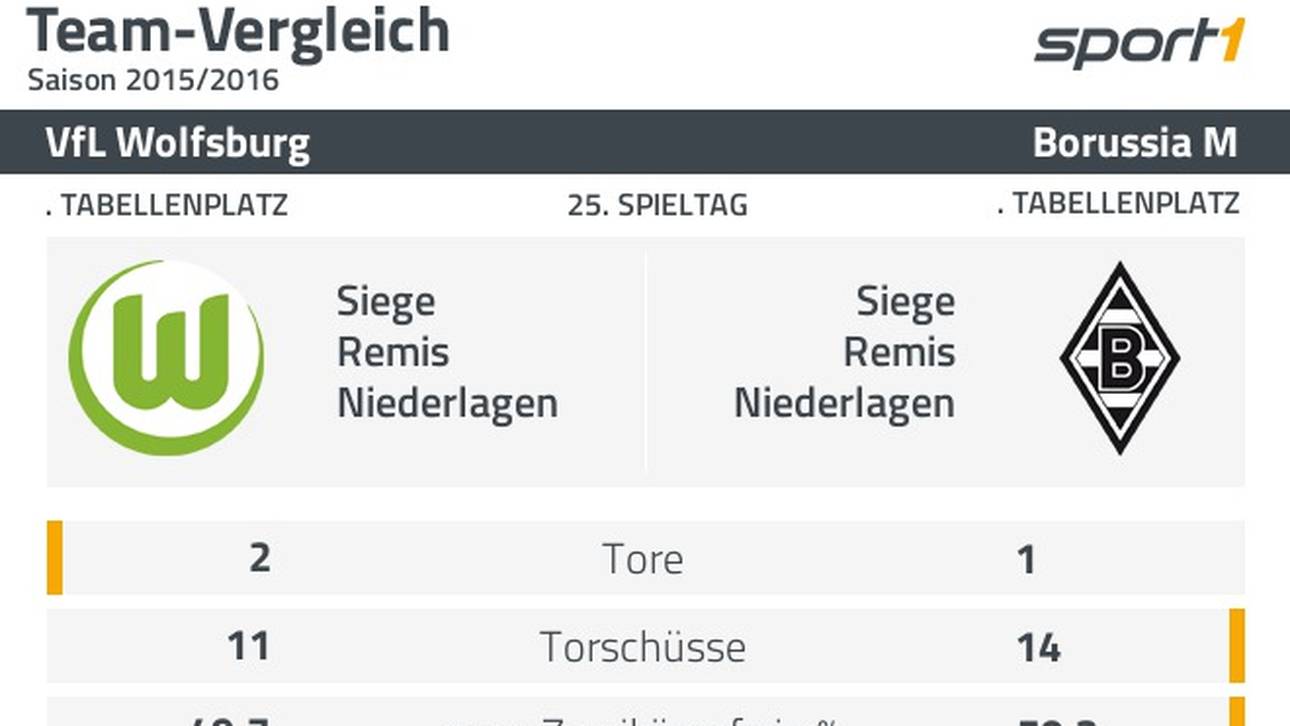1290x726 pixels.
Task: Open the Borussia M team header
Action: (x=1134, y=143)
